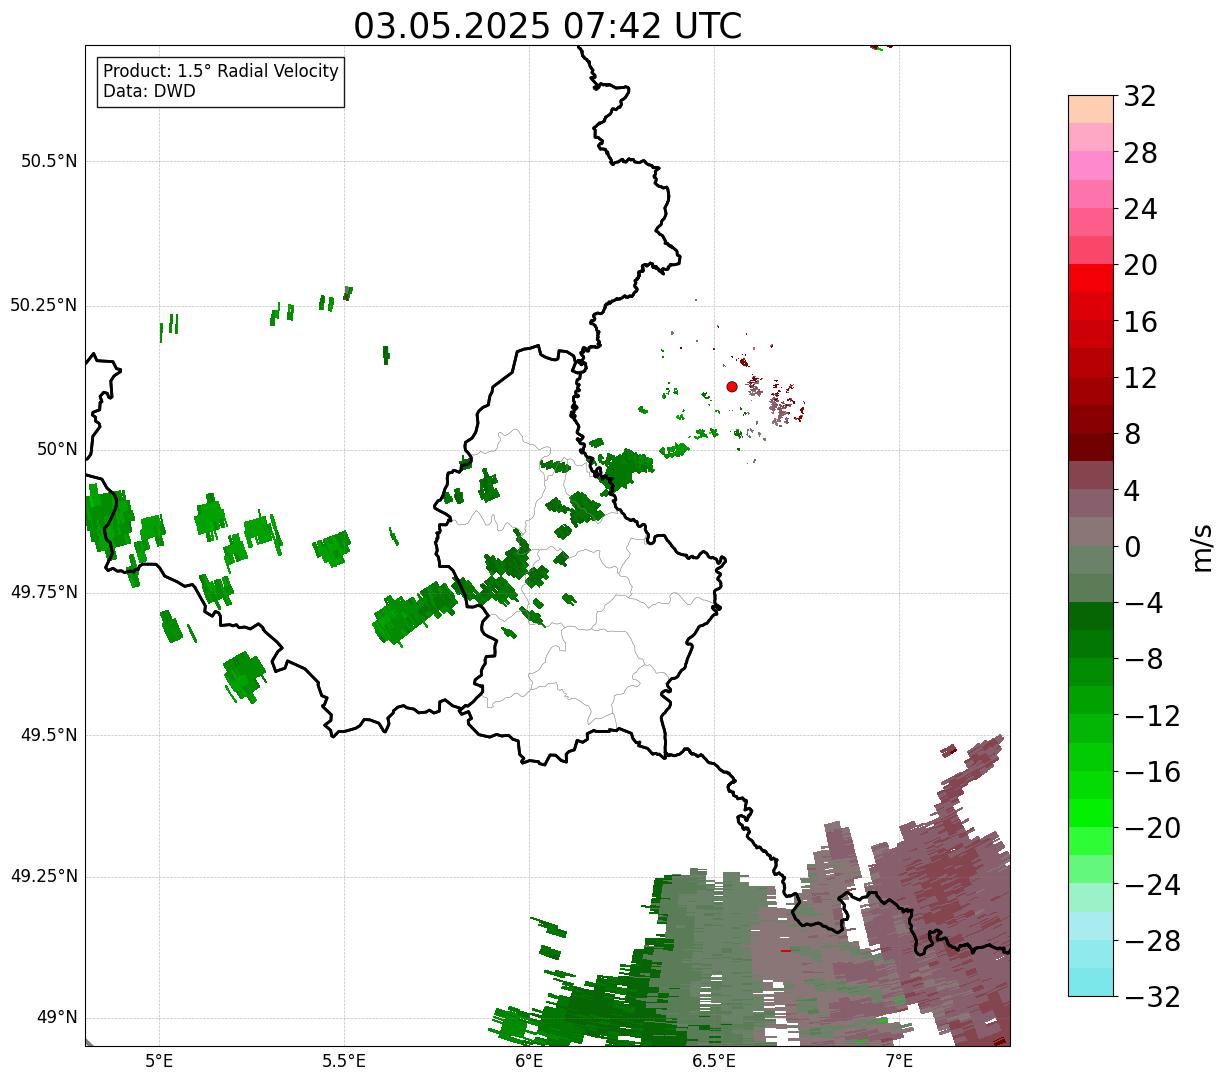Click the colorbar value 8
Screen dimensions: 1225x1081
coord(1132,435)
